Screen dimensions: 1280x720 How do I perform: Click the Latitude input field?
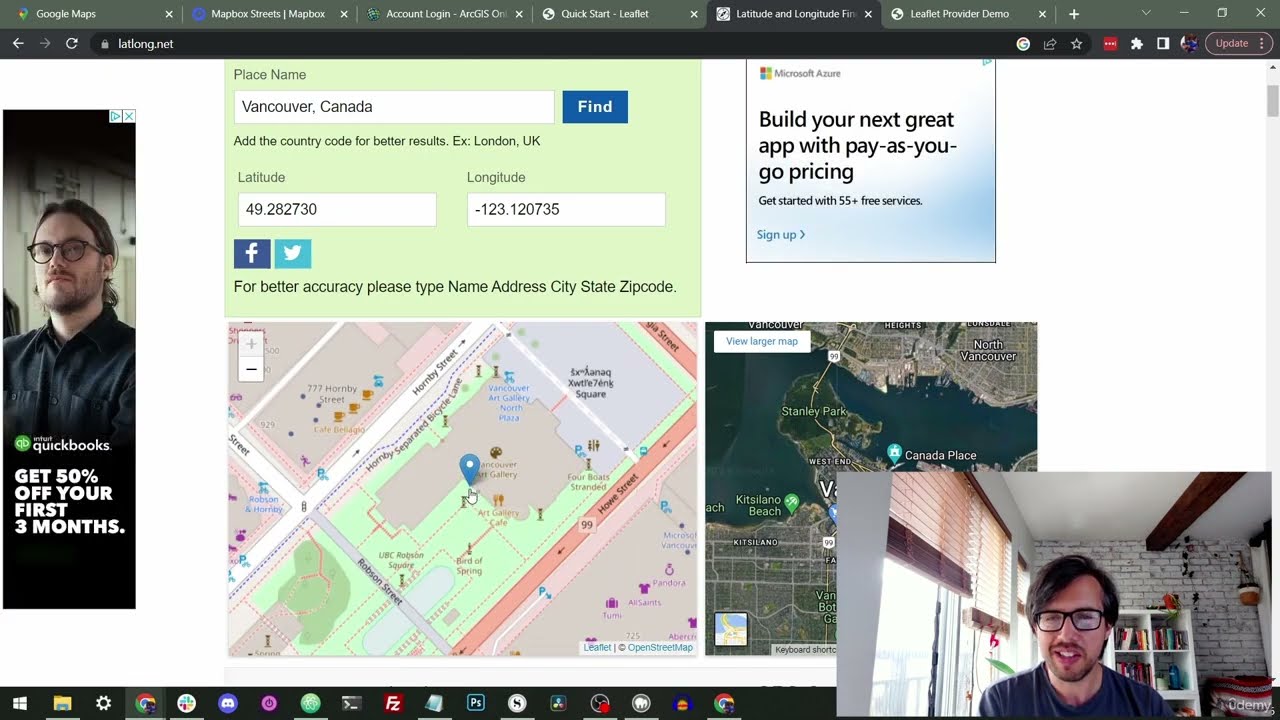coord(337,210)
